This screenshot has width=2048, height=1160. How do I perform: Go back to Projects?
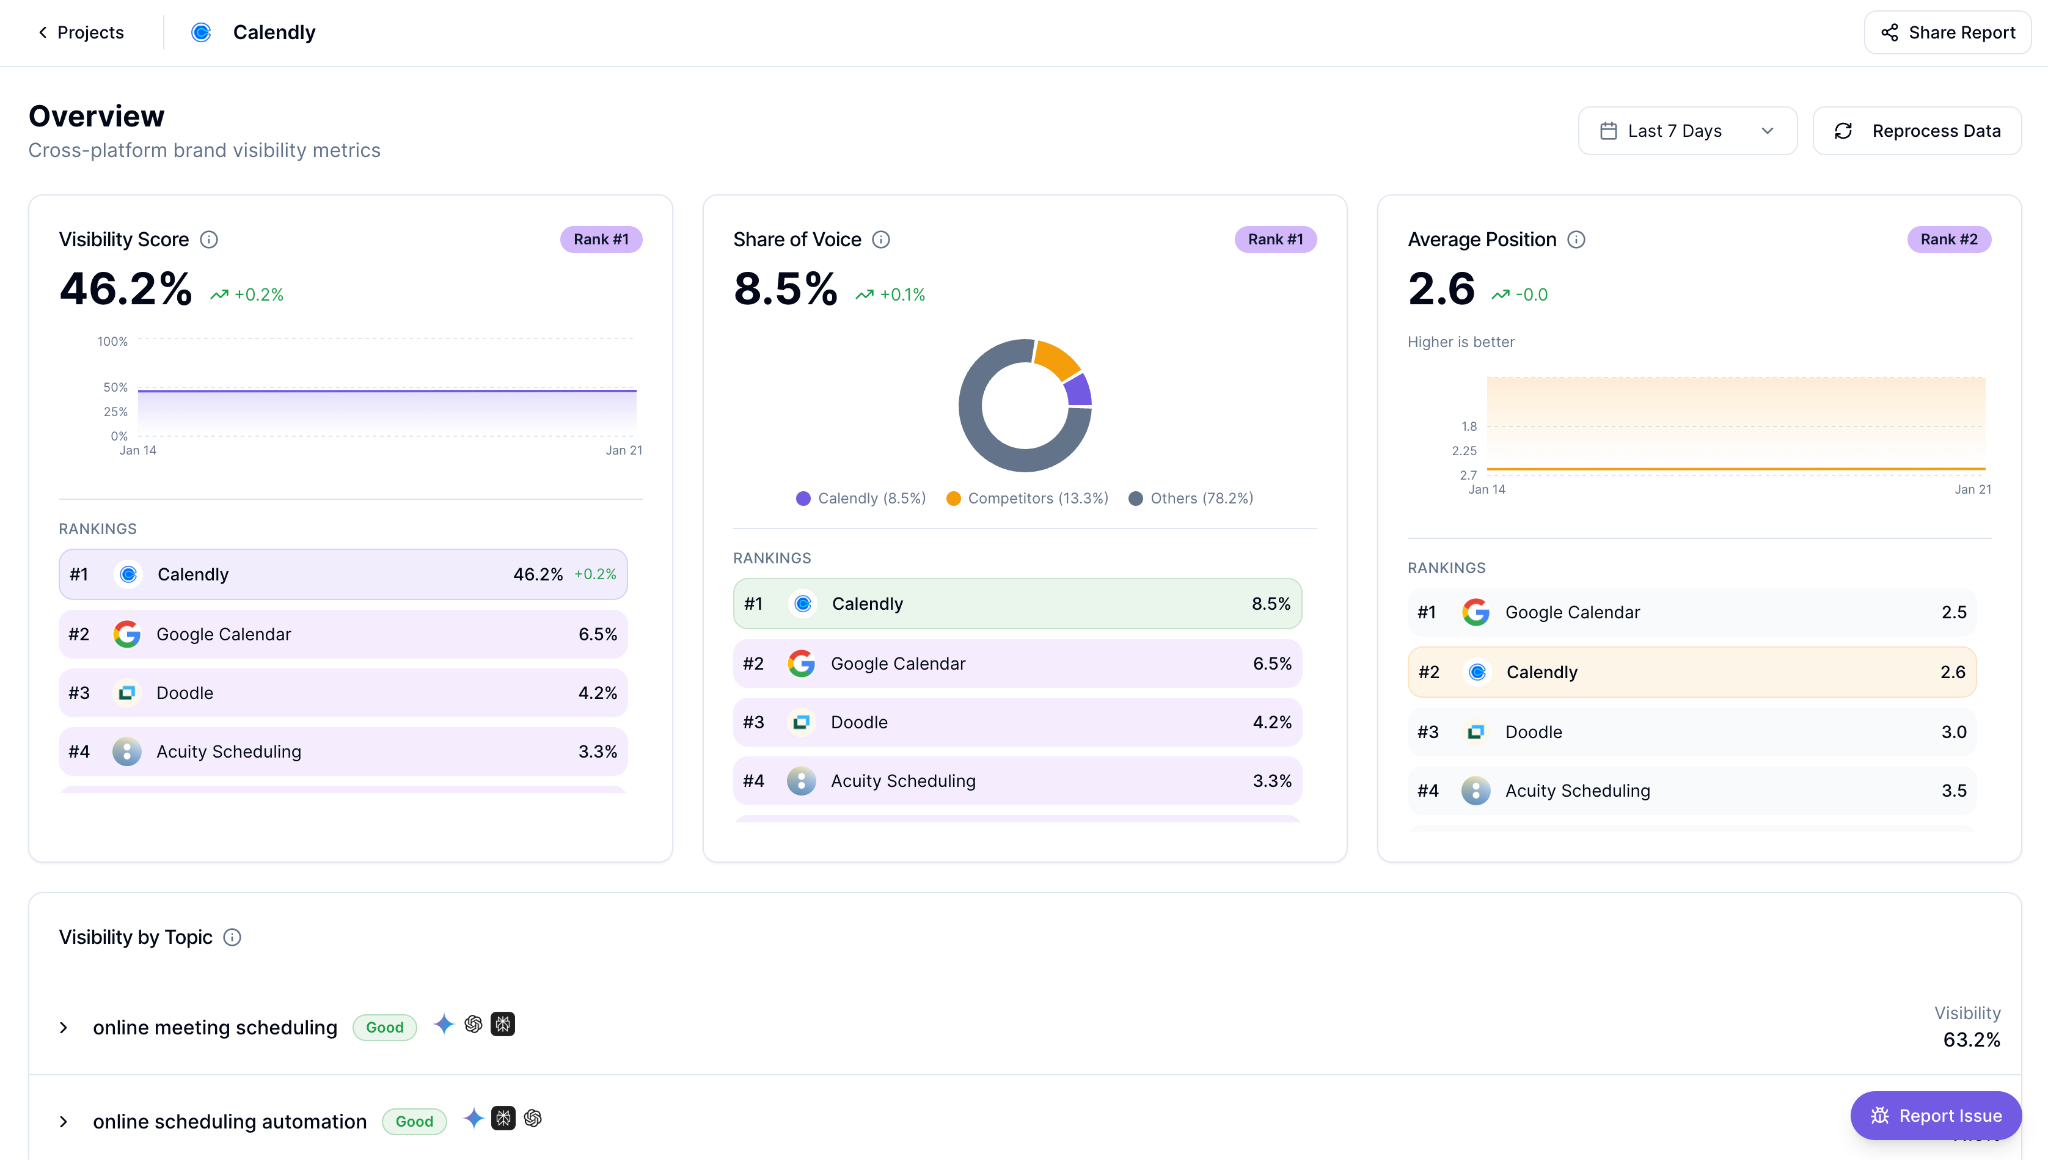(80, 33)
